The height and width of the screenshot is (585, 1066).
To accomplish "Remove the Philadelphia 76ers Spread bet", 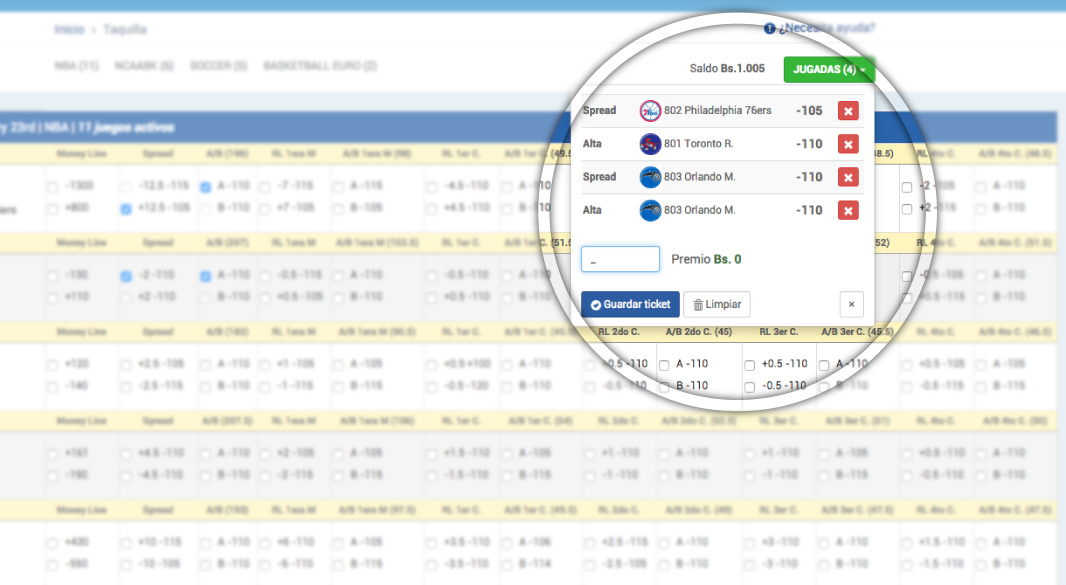I will pos(848,111).
